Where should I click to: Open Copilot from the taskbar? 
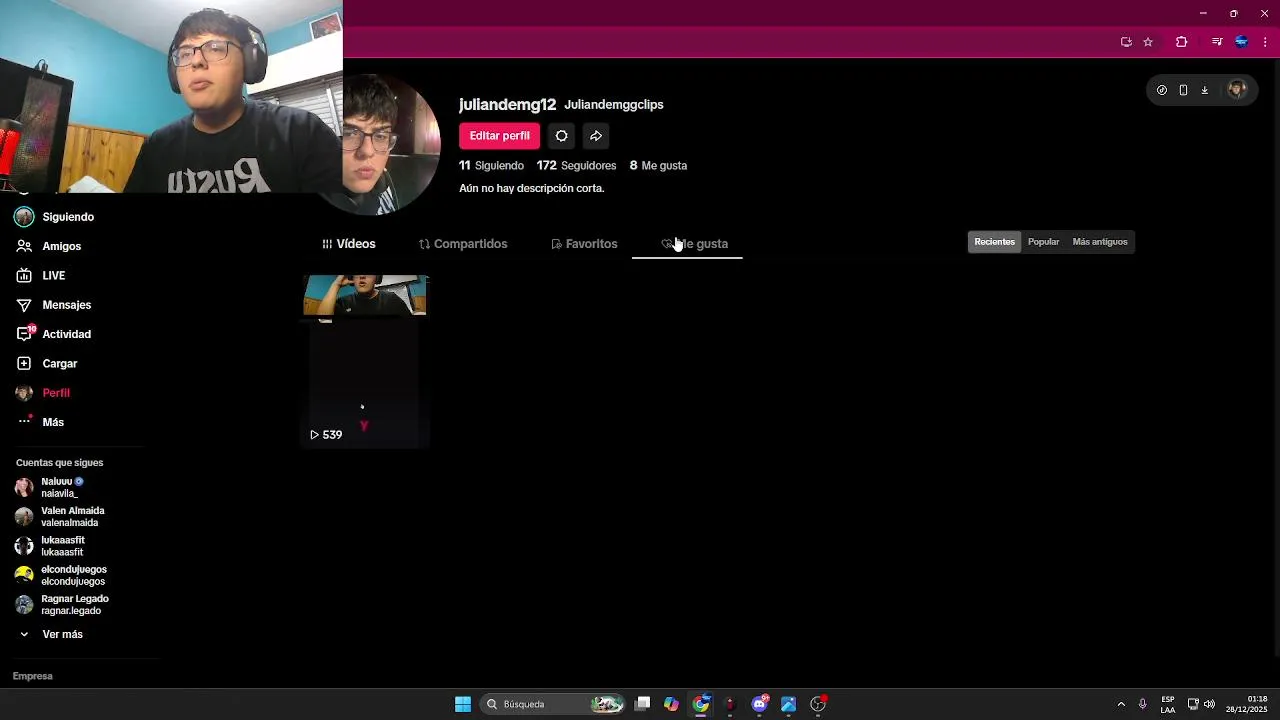click(671, 704)
